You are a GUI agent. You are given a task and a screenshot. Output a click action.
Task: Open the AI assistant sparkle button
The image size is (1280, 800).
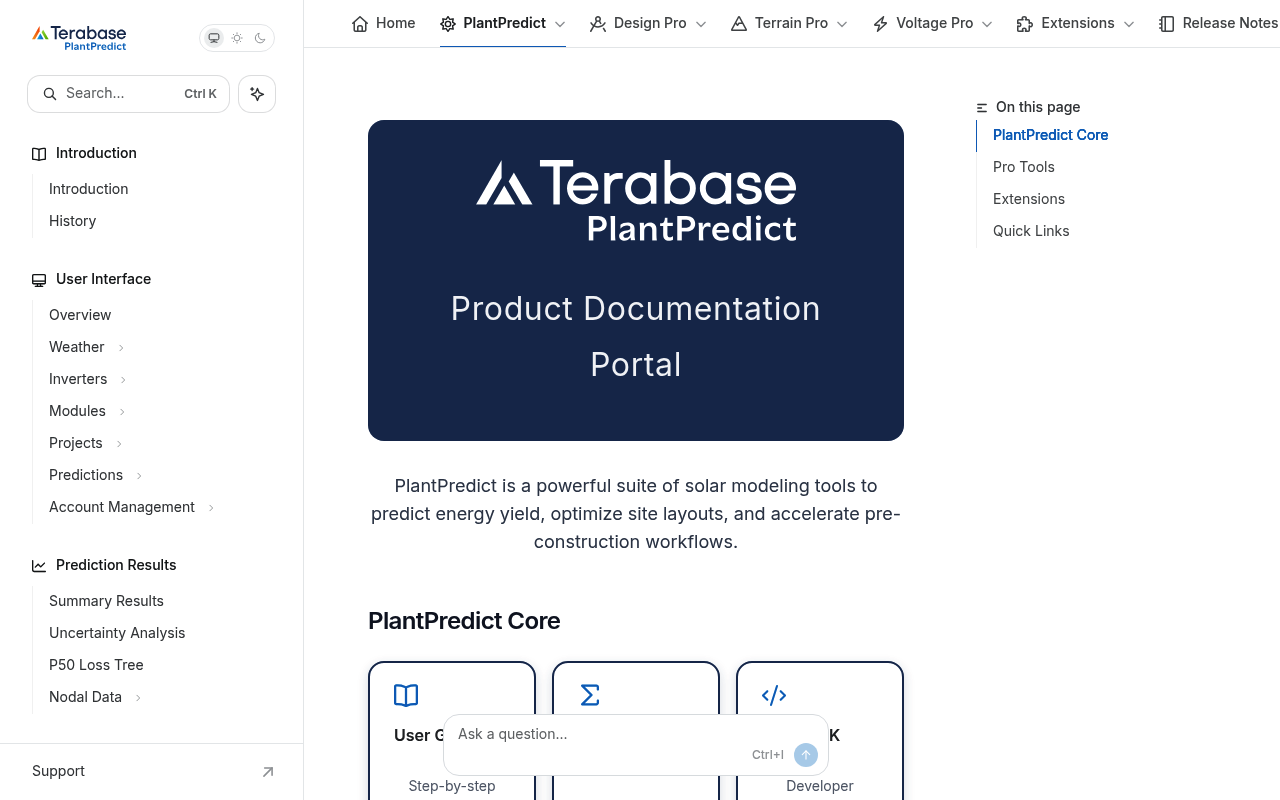pyautogui.click(x=257, y=94)
